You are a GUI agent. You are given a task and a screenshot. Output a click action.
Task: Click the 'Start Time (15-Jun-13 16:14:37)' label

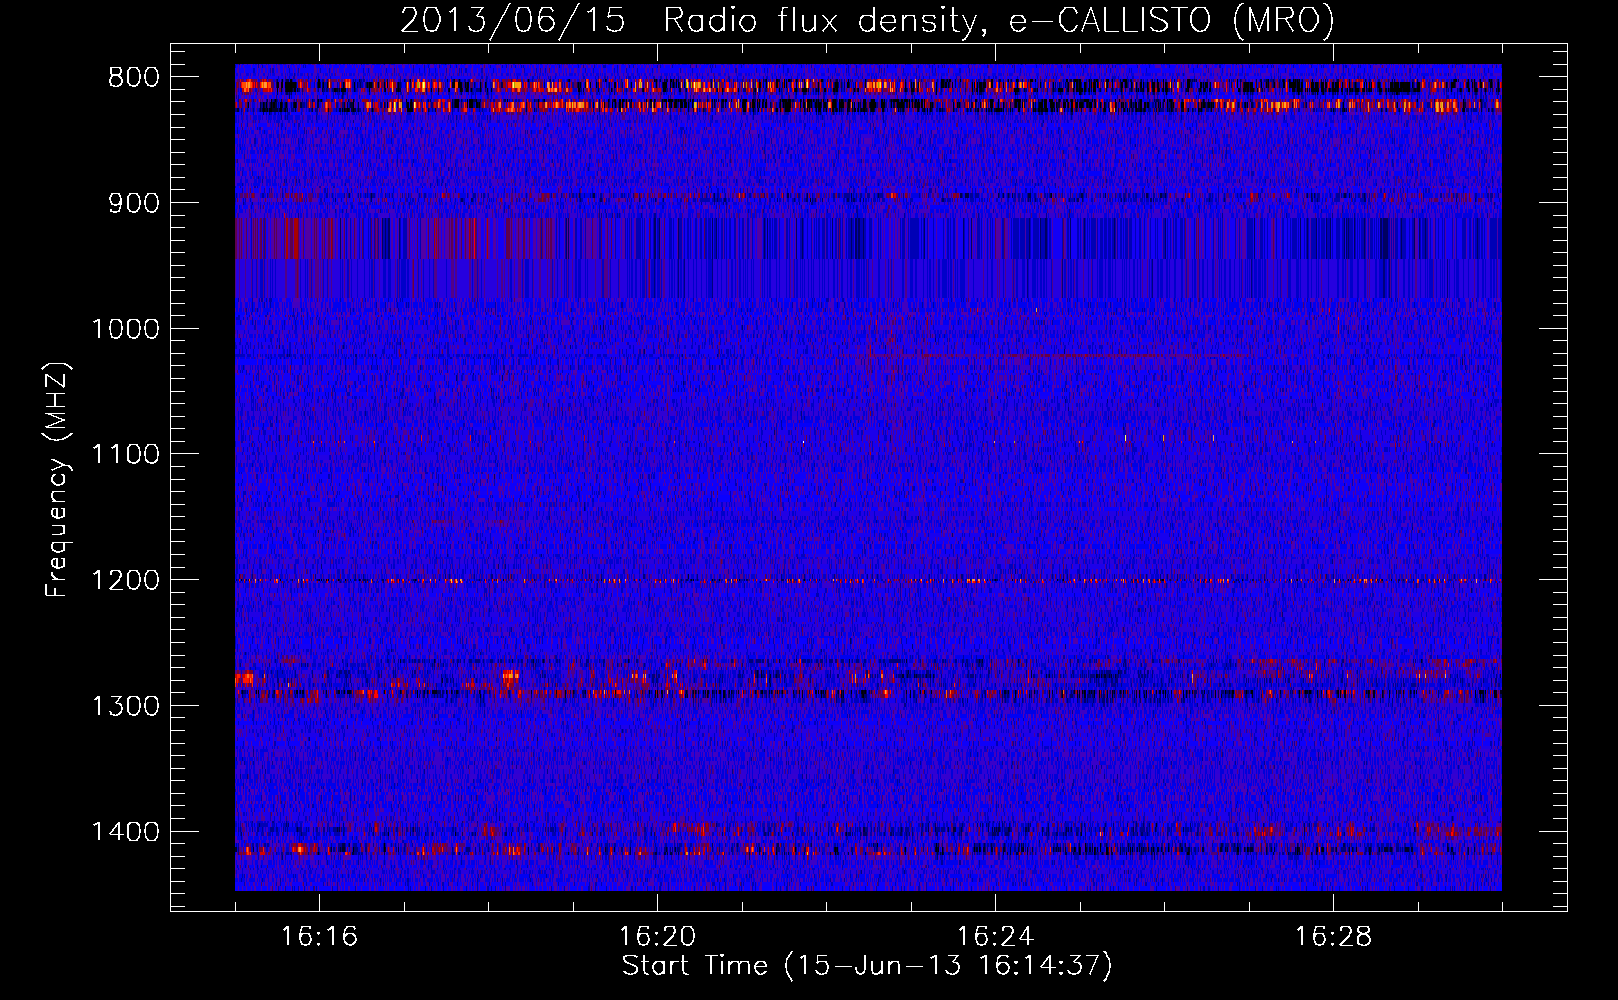pos(867,966)
